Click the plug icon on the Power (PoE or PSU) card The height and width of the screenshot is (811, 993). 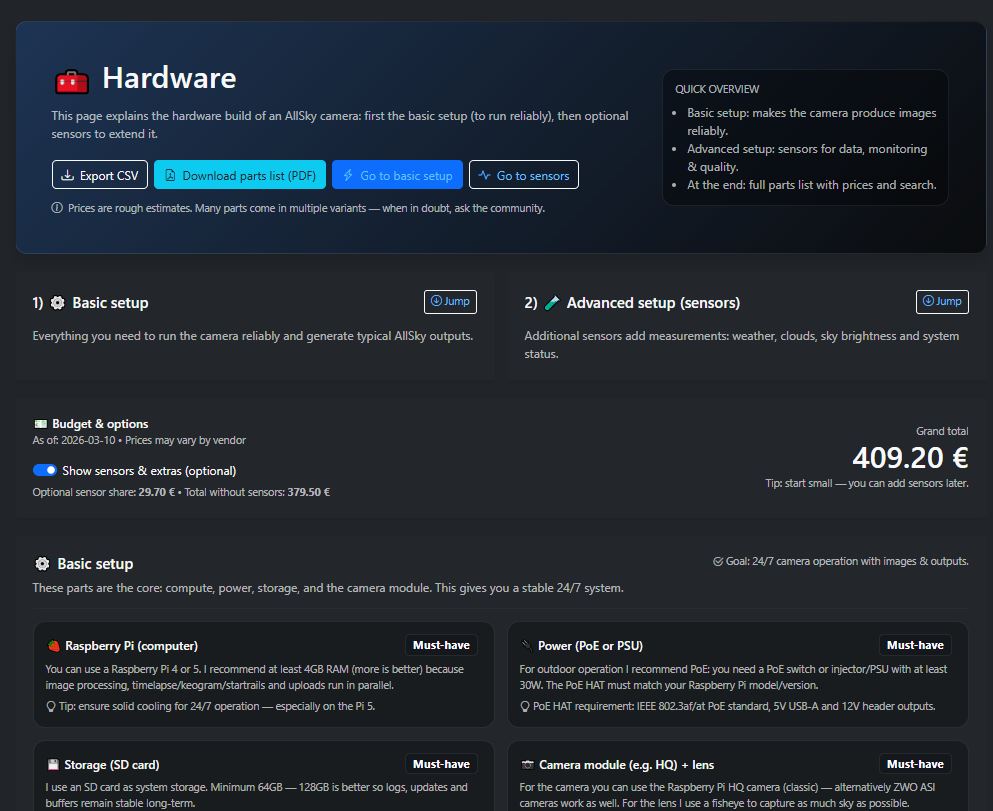527,645
